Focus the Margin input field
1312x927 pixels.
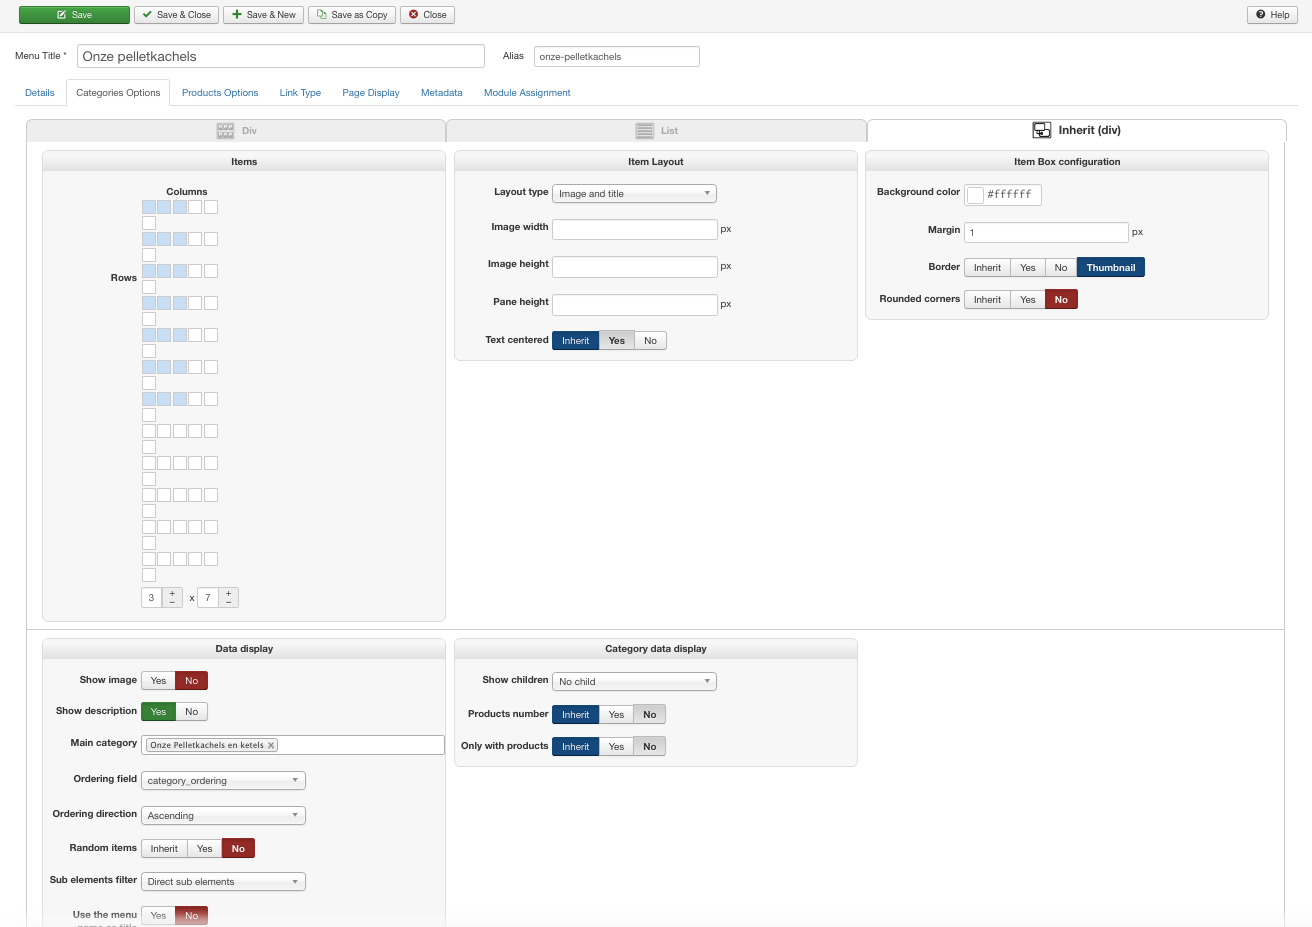click(x=1046, y=232)
